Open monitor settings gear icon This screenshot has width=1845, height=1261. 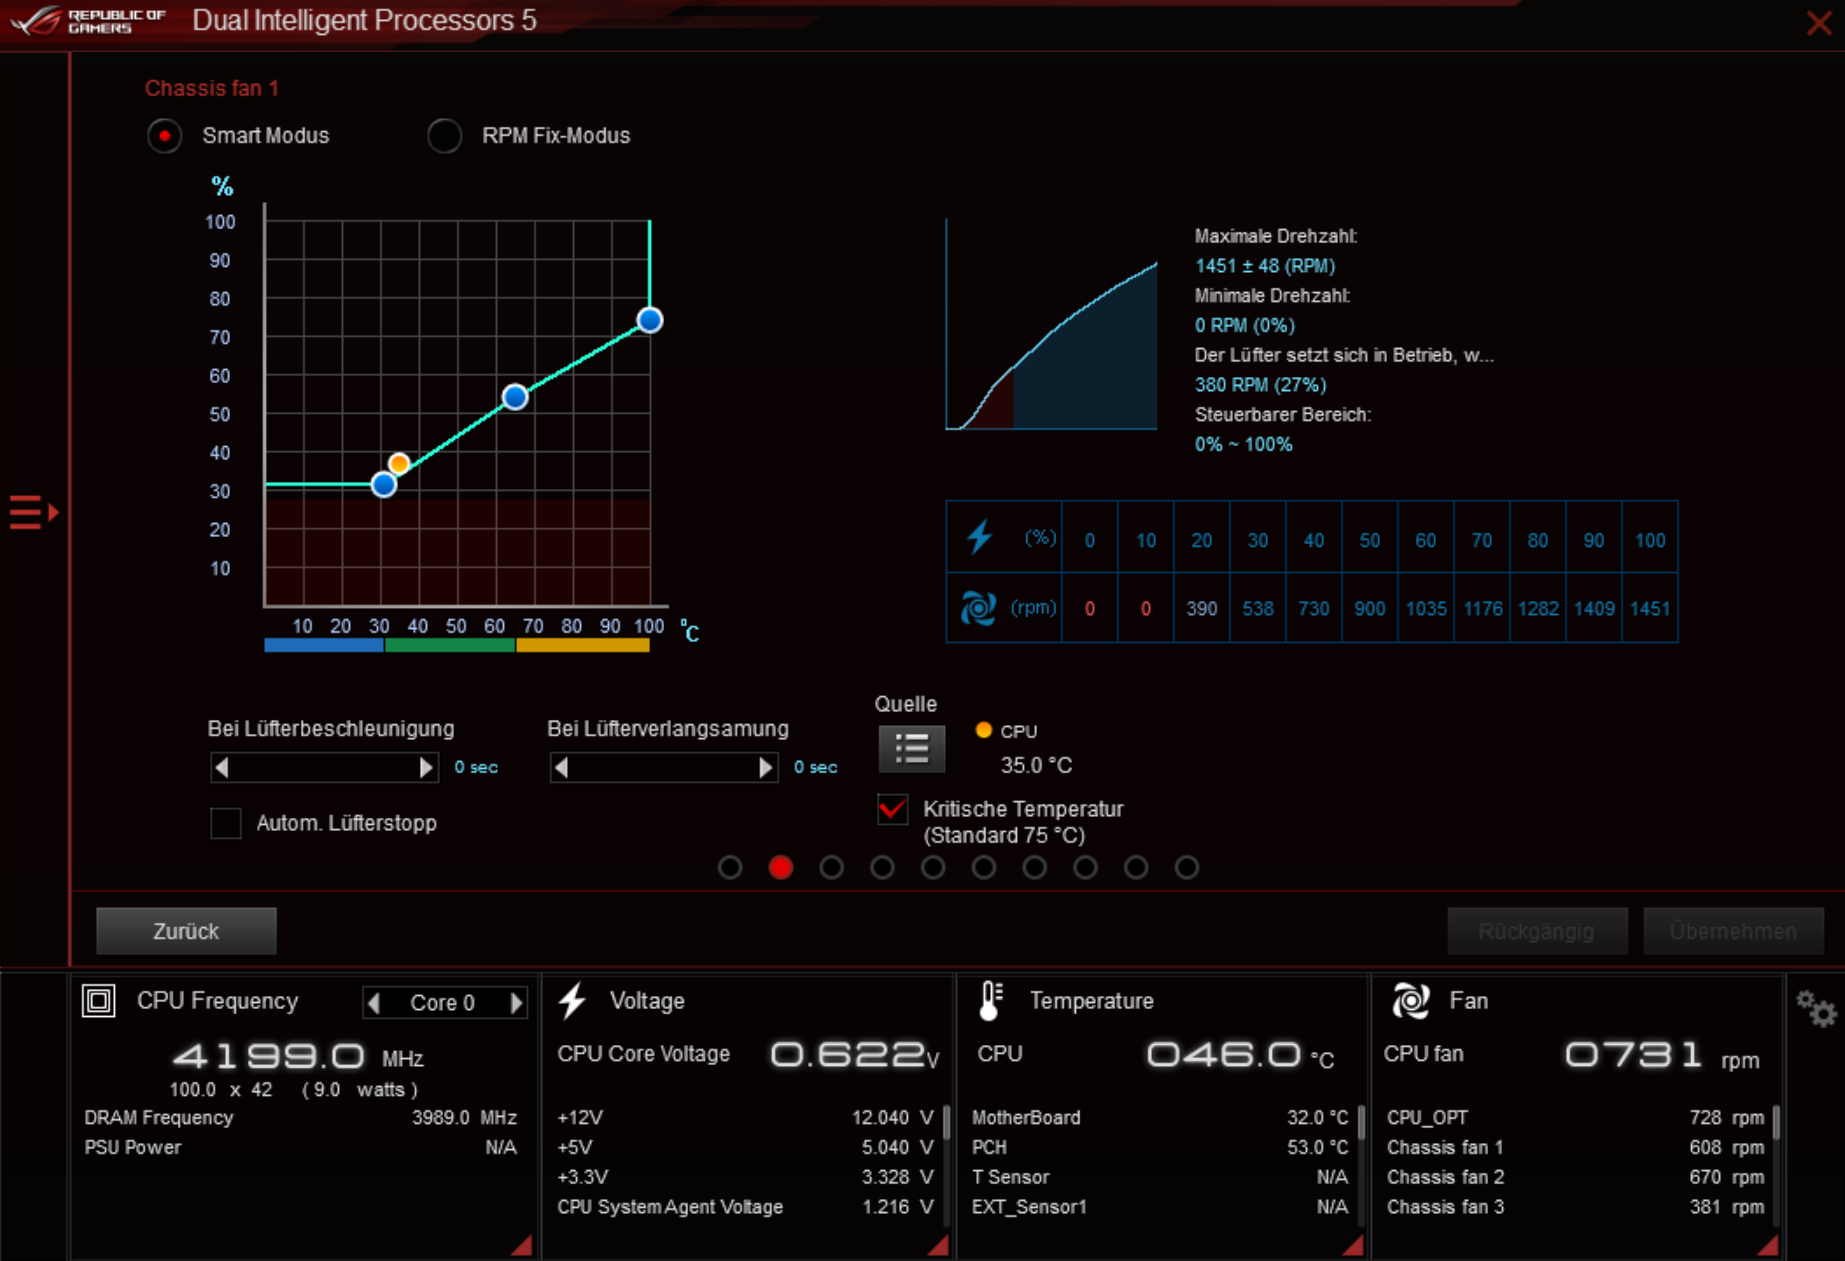(x=1816, y=1009)
